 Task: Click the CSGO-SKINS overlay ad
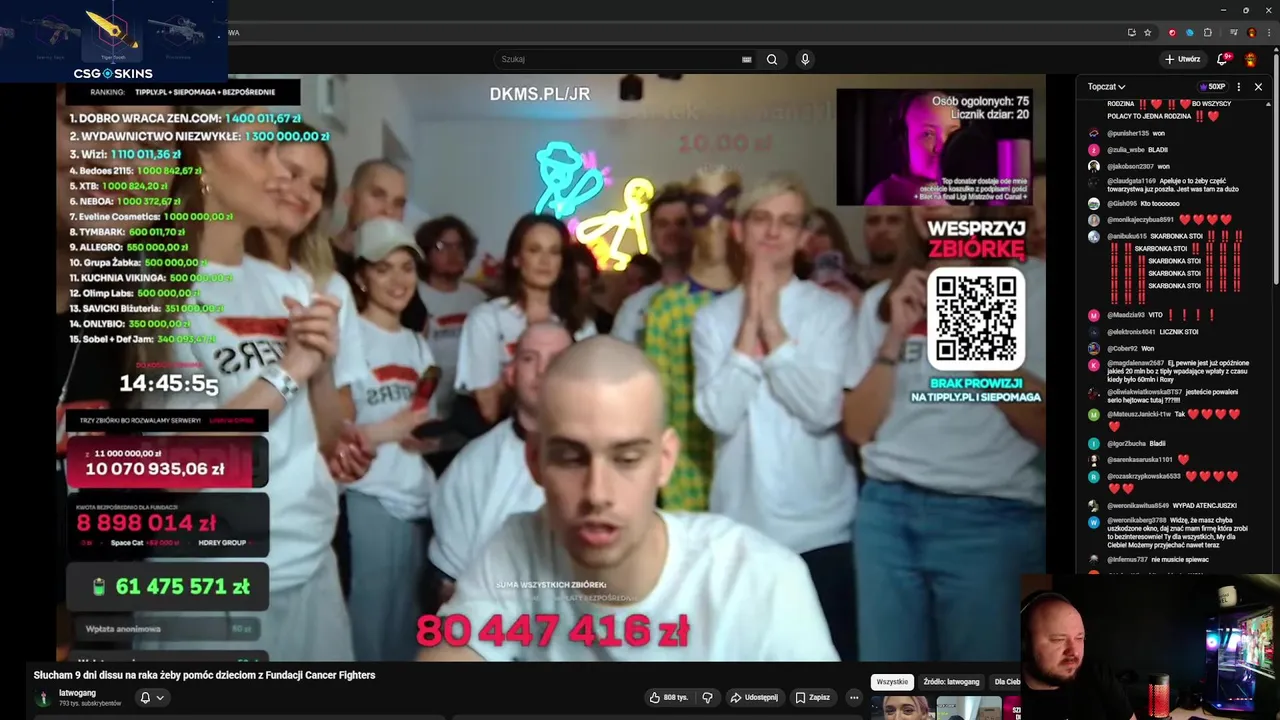tap(113, 41)
